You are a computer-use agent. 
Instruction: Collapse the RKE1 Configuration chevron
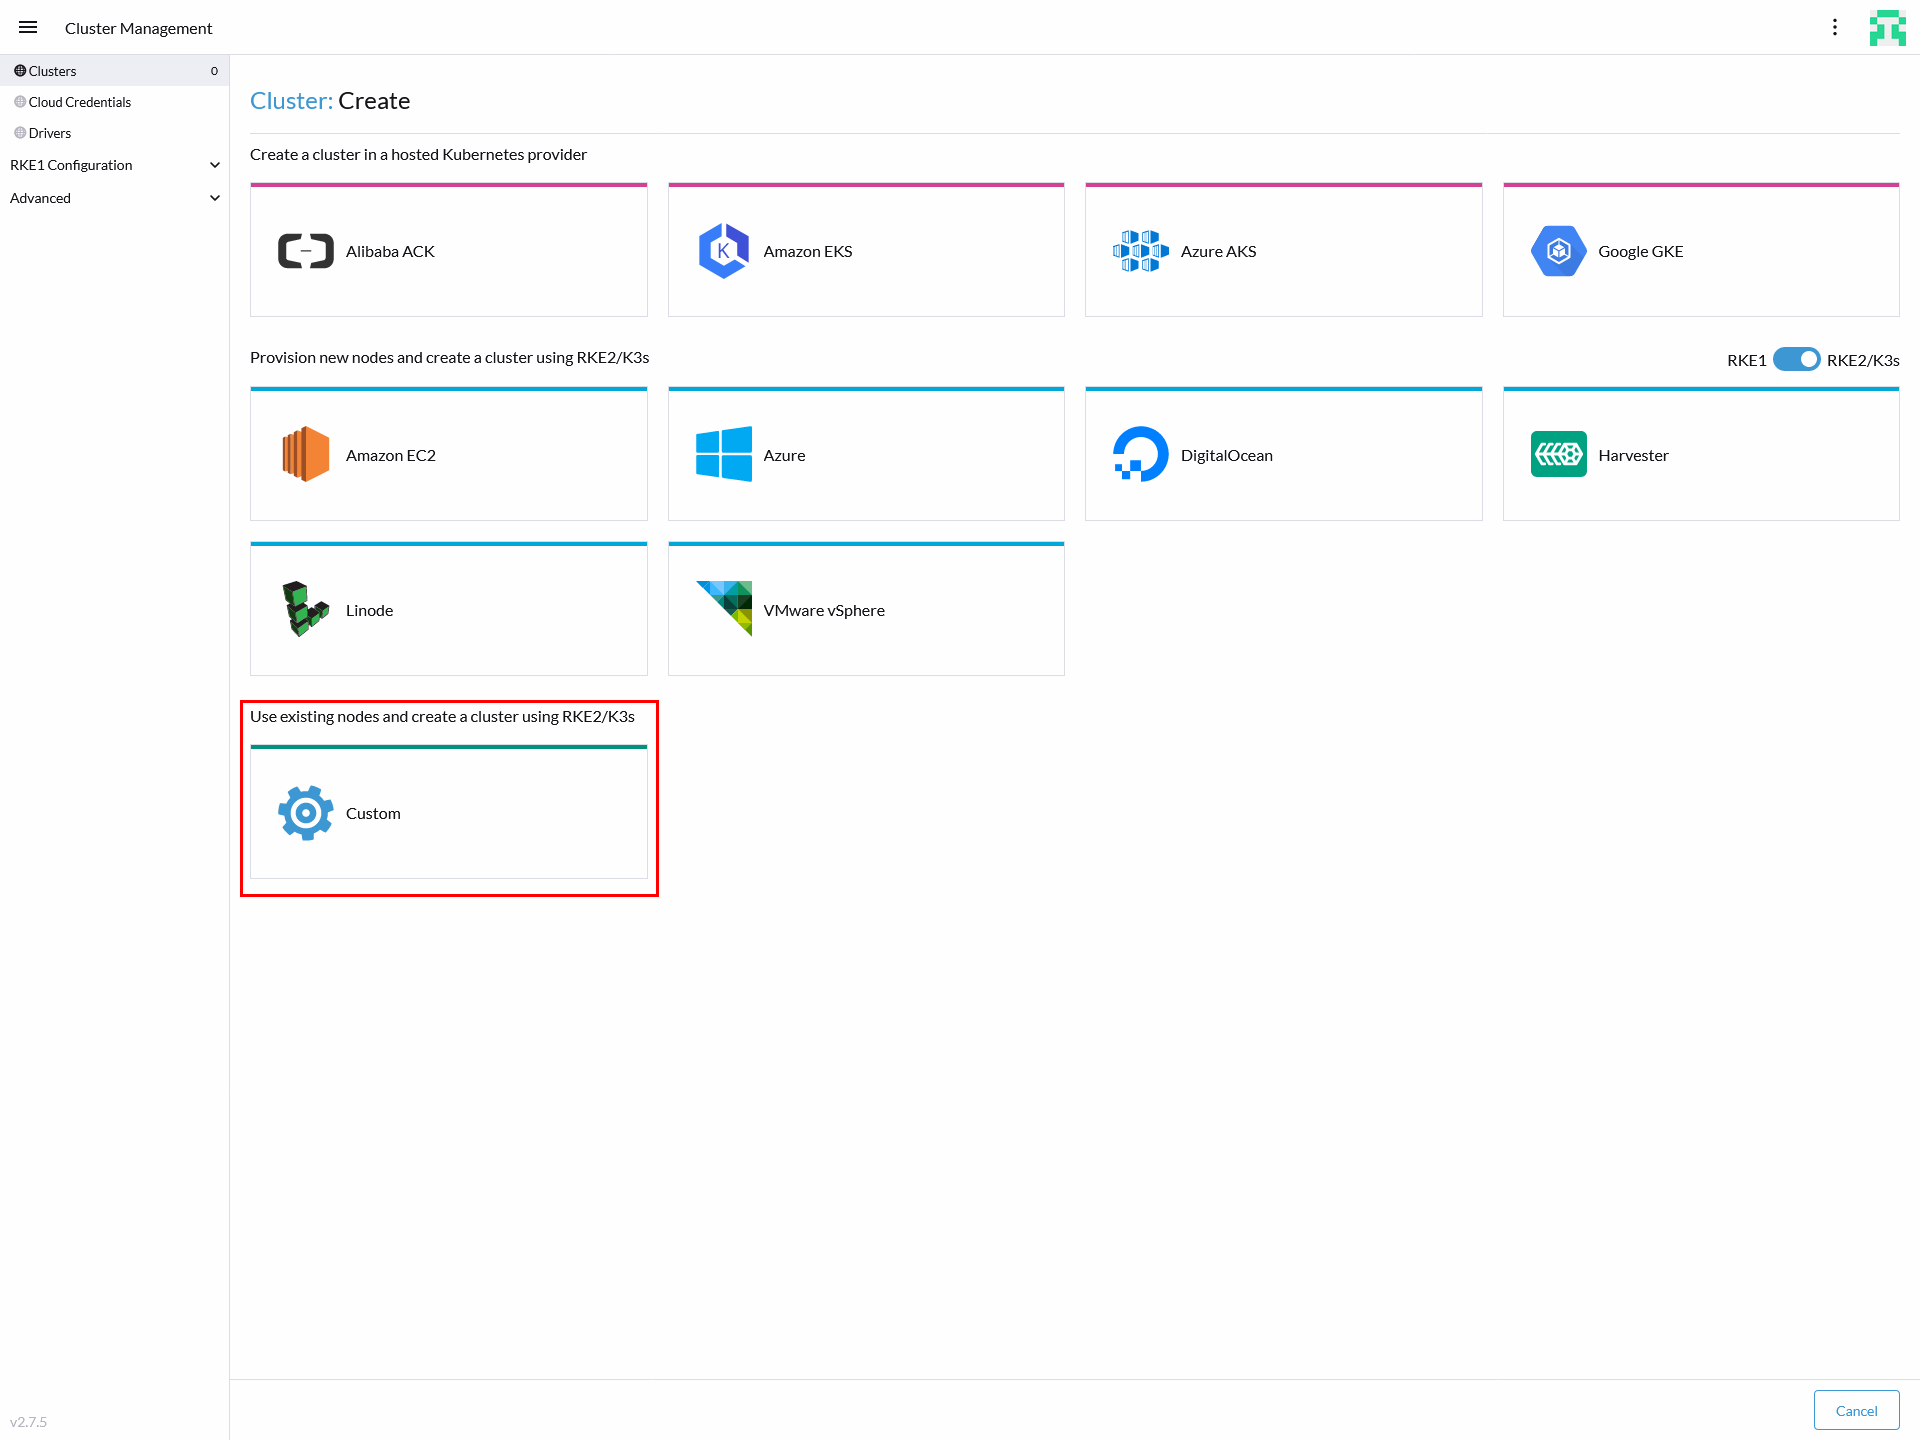tap(214, 164)
